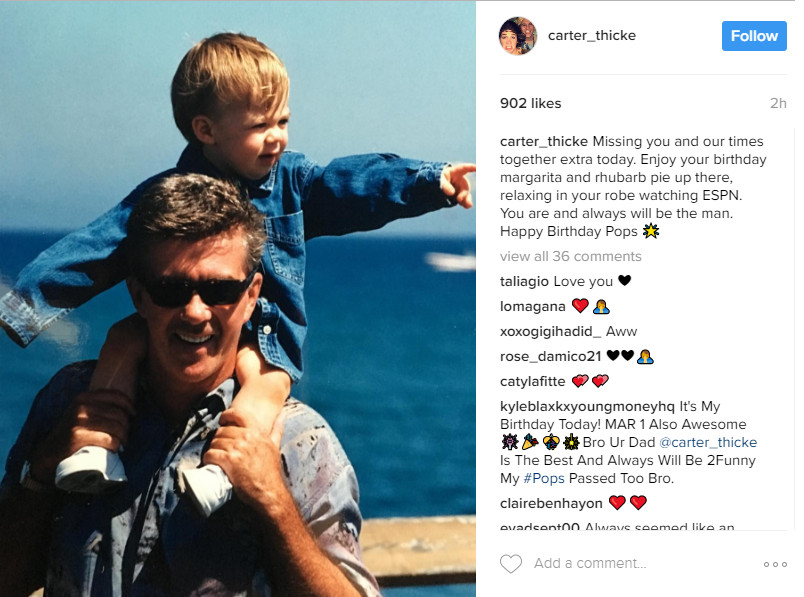804x597 pixels.
Task: Click the Follow button
Action: [x=754, y=36]
